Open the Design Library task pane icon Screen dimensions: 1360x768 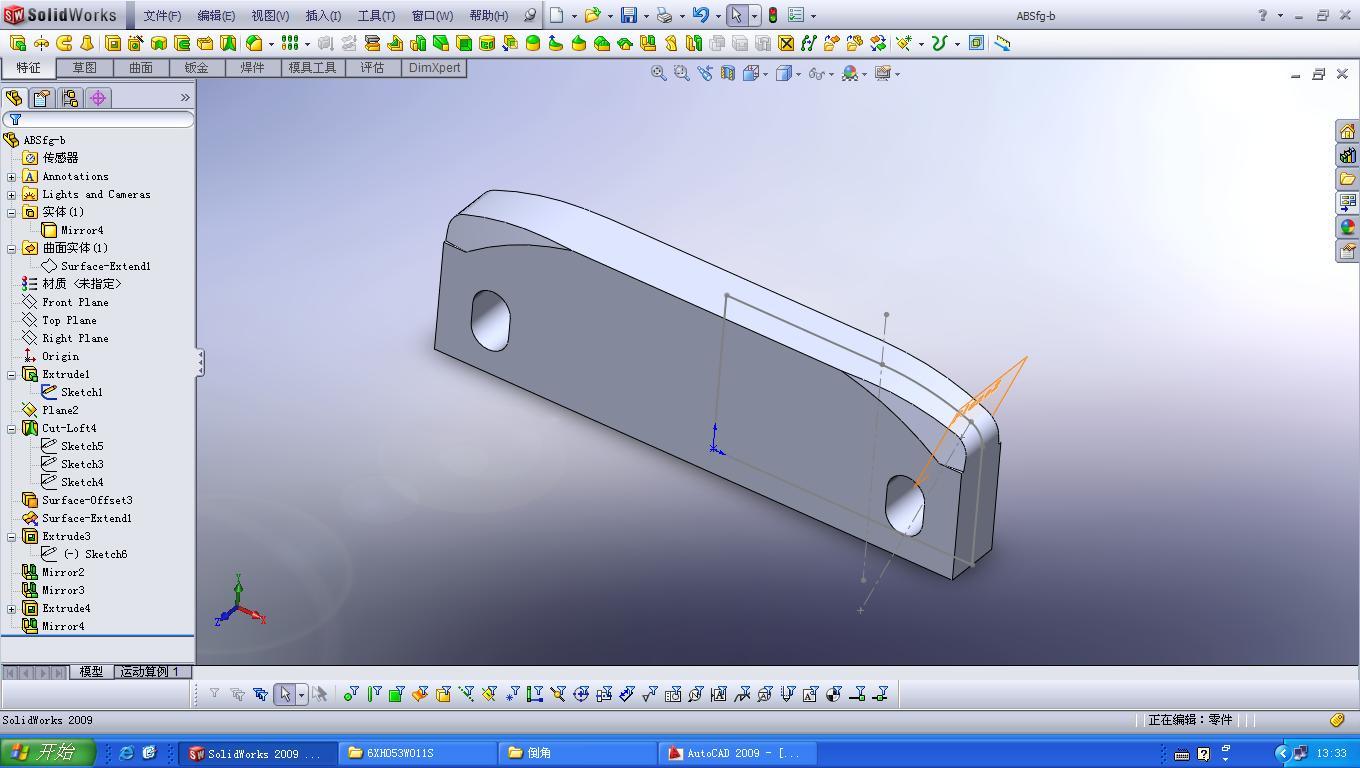tap(1347, 155)
